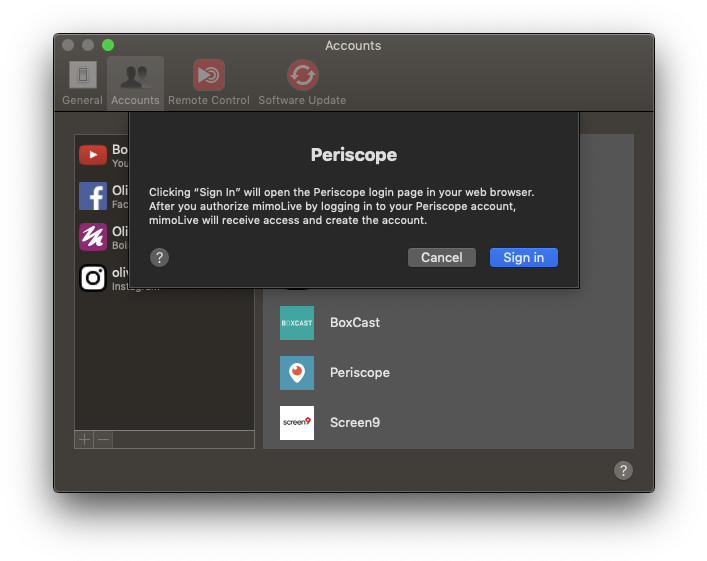The width and height of the screenshot is (707, 561).
Task: Select the Instagram account icon
Action: (93, 278)
